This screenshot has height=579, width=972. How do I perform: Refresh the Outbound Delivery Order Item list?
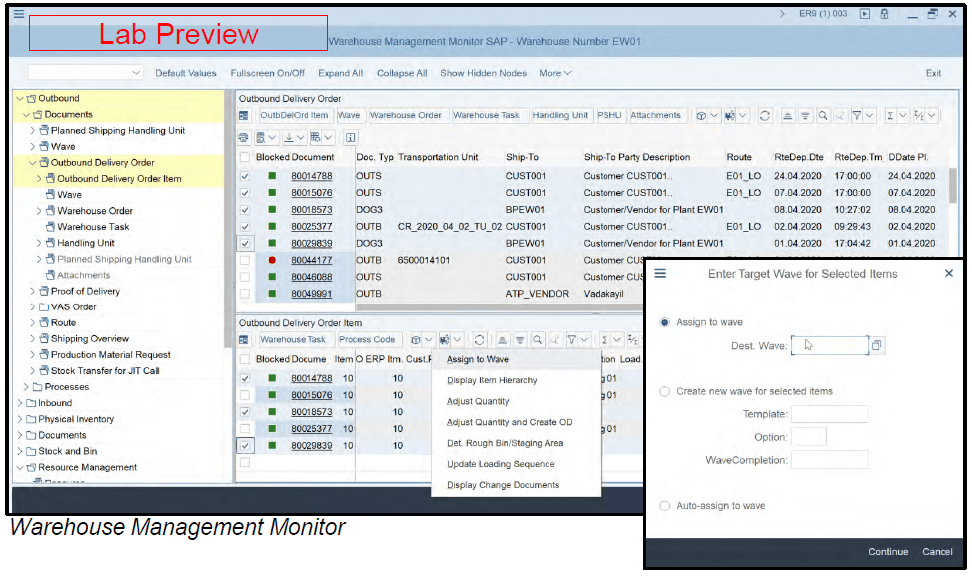tap(480, 340)
